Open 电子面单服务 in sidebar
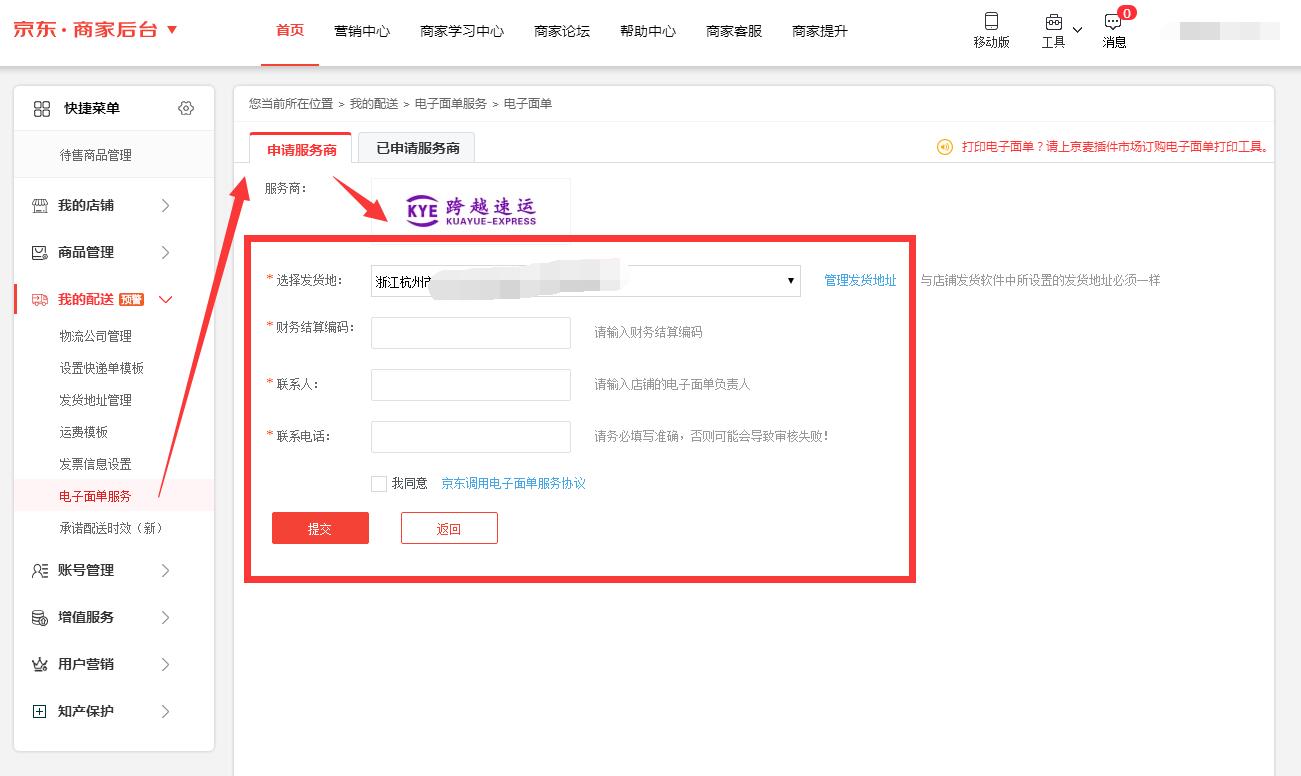This screenshot has width=1301, height=776. pyautogui.click(x=96, y=496)
